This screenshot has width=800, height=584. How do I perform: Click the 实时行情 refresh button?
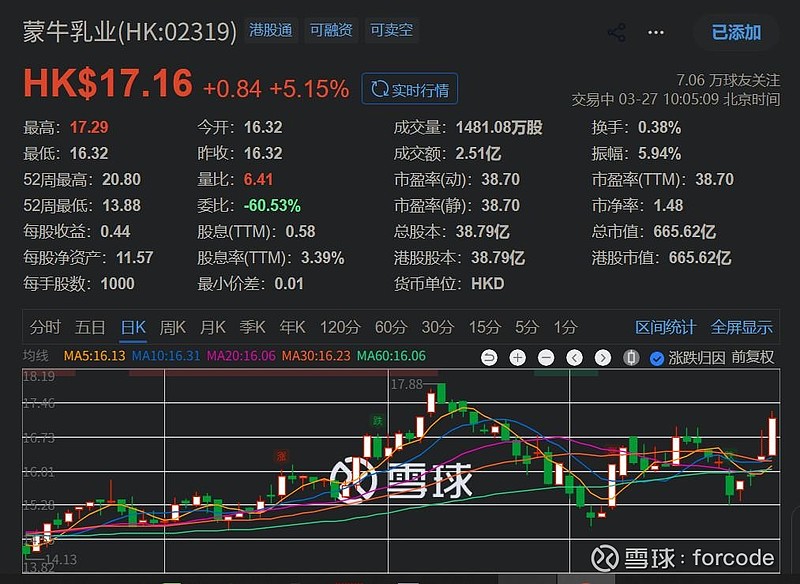pyautogui.click(x=410, y=89)
